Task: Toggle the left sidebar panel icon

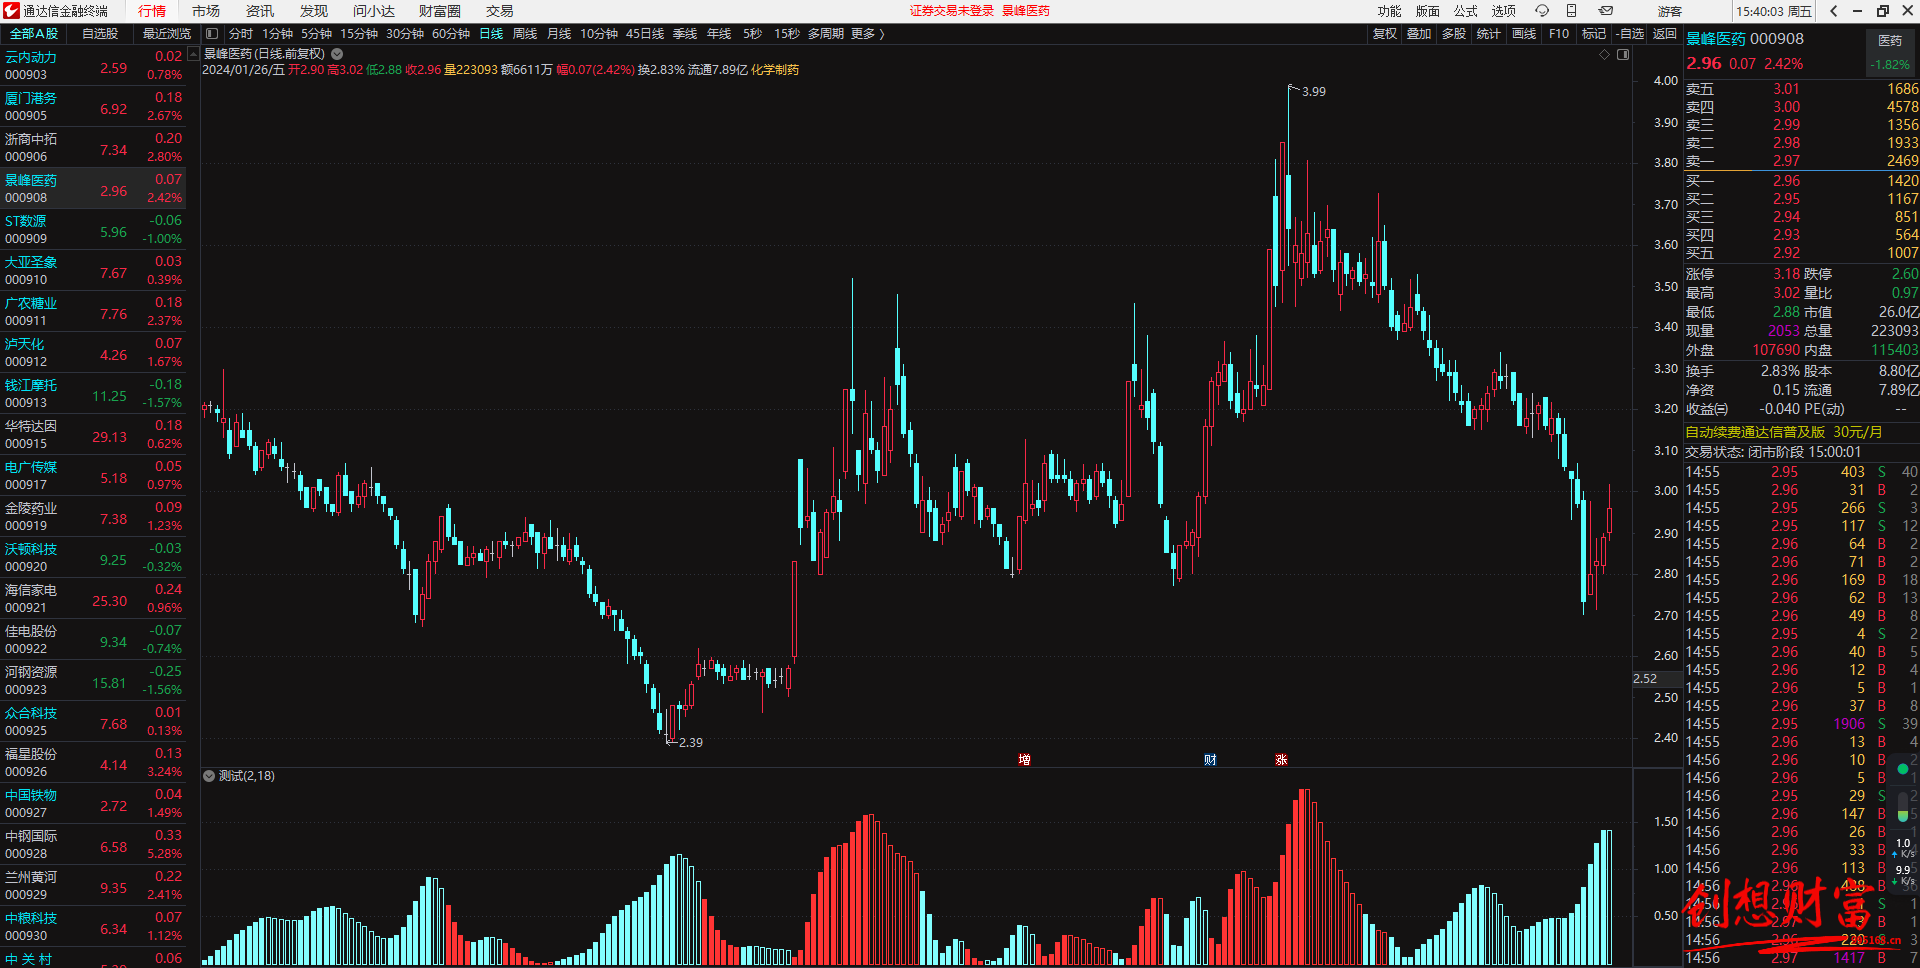Action: [x=212, y=34]
